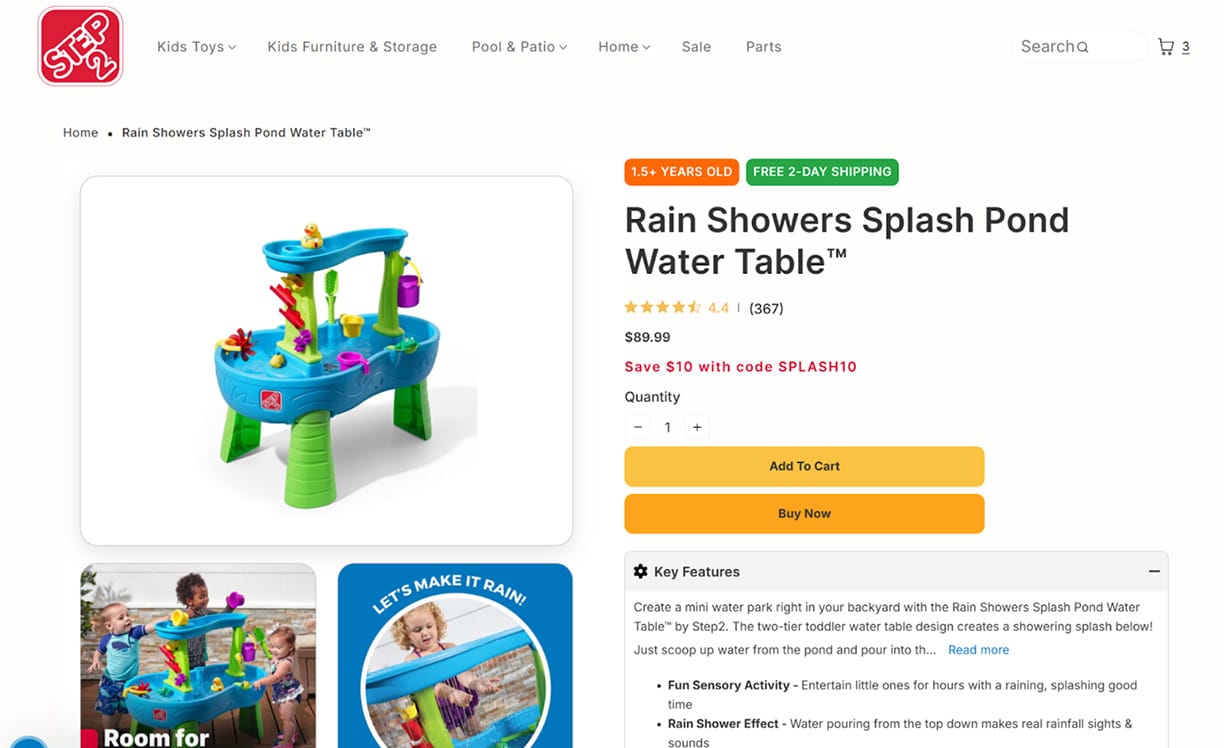1224x748 pixels.
Task: Click the Key Features gear icon
Action: tap(641, 572)
